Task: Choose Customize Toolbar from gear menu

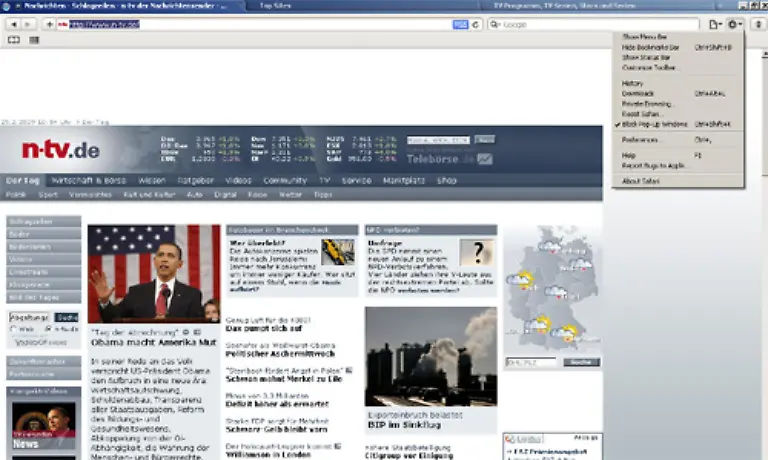Action: (x=678, y=68)
